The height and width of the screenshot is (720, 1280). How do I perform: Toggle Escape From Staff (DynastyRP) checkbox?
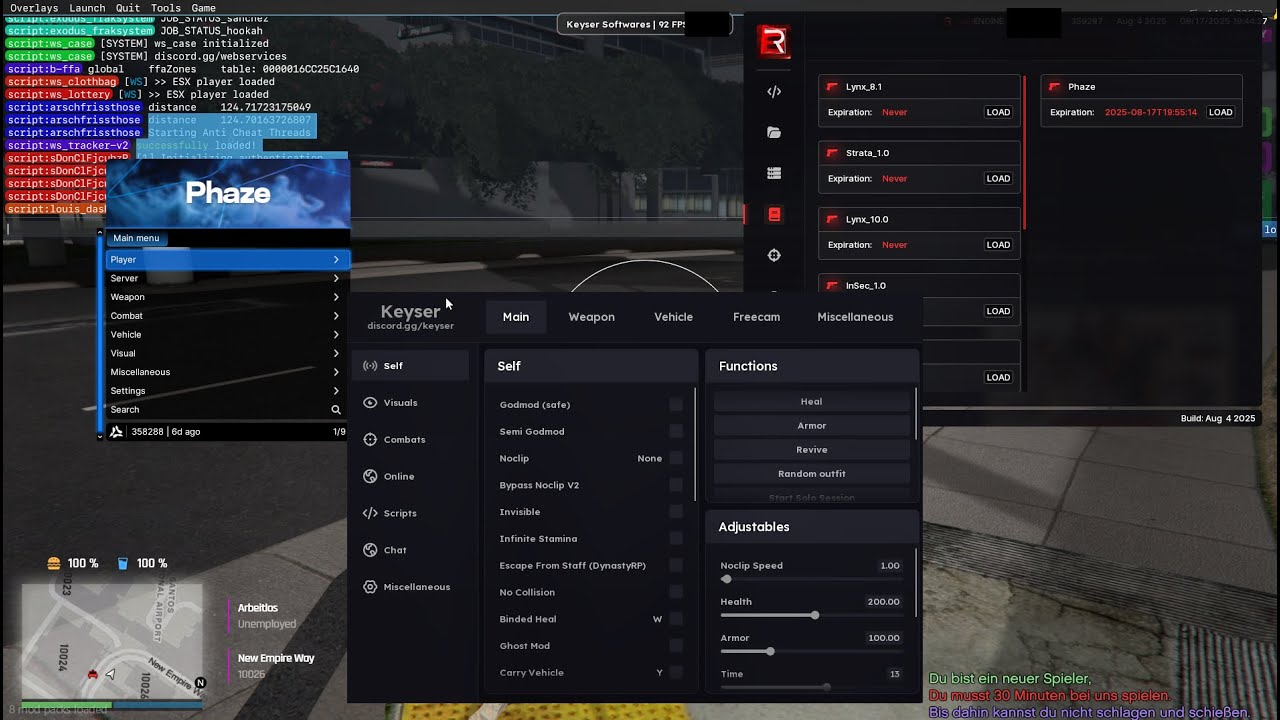point(676,566)
